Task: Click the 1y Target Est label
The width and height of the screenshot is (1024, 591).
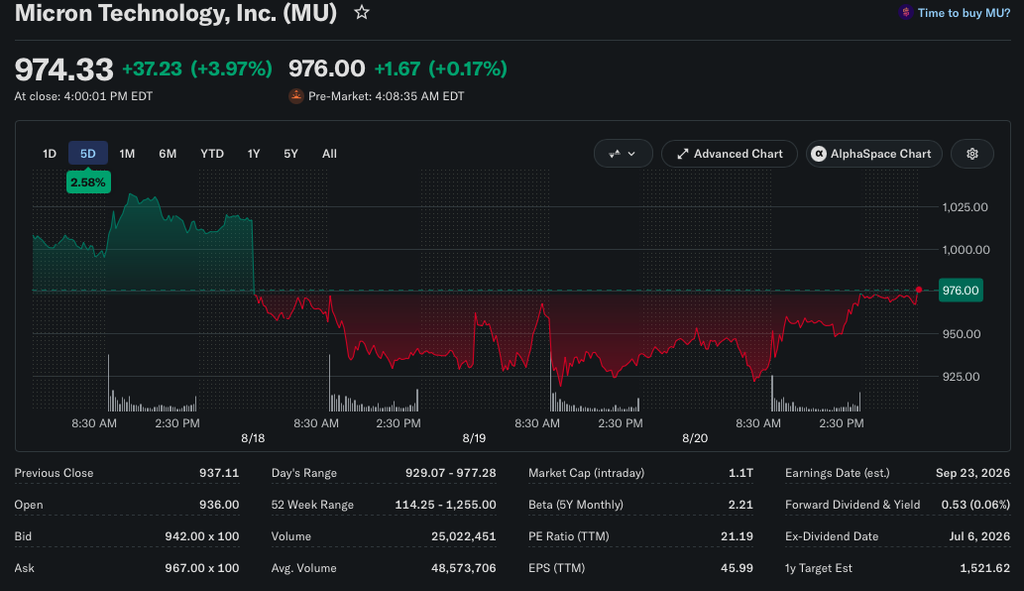Action: (818, 568)
